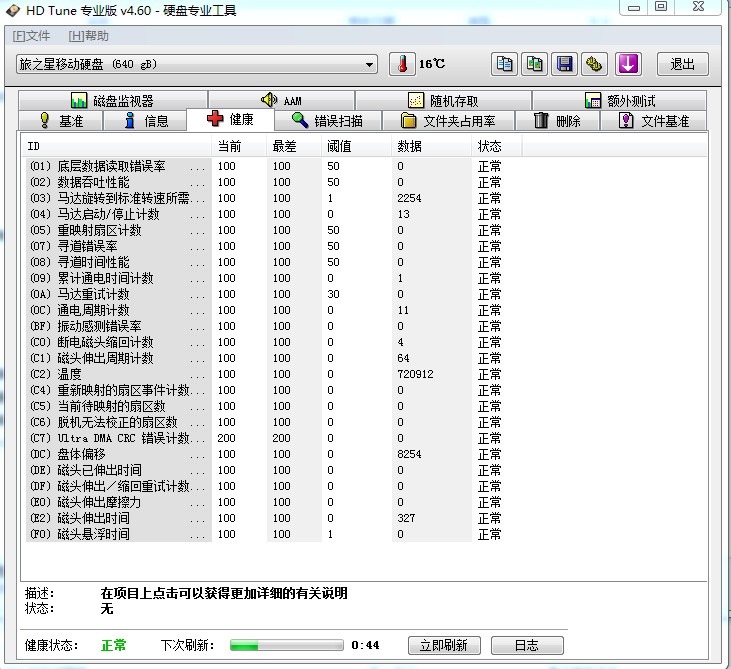Image resolution: width=731 pixels, height=669 pixels.
Task: Open the 文件夹占用率 tab
Action: [448, 121]
